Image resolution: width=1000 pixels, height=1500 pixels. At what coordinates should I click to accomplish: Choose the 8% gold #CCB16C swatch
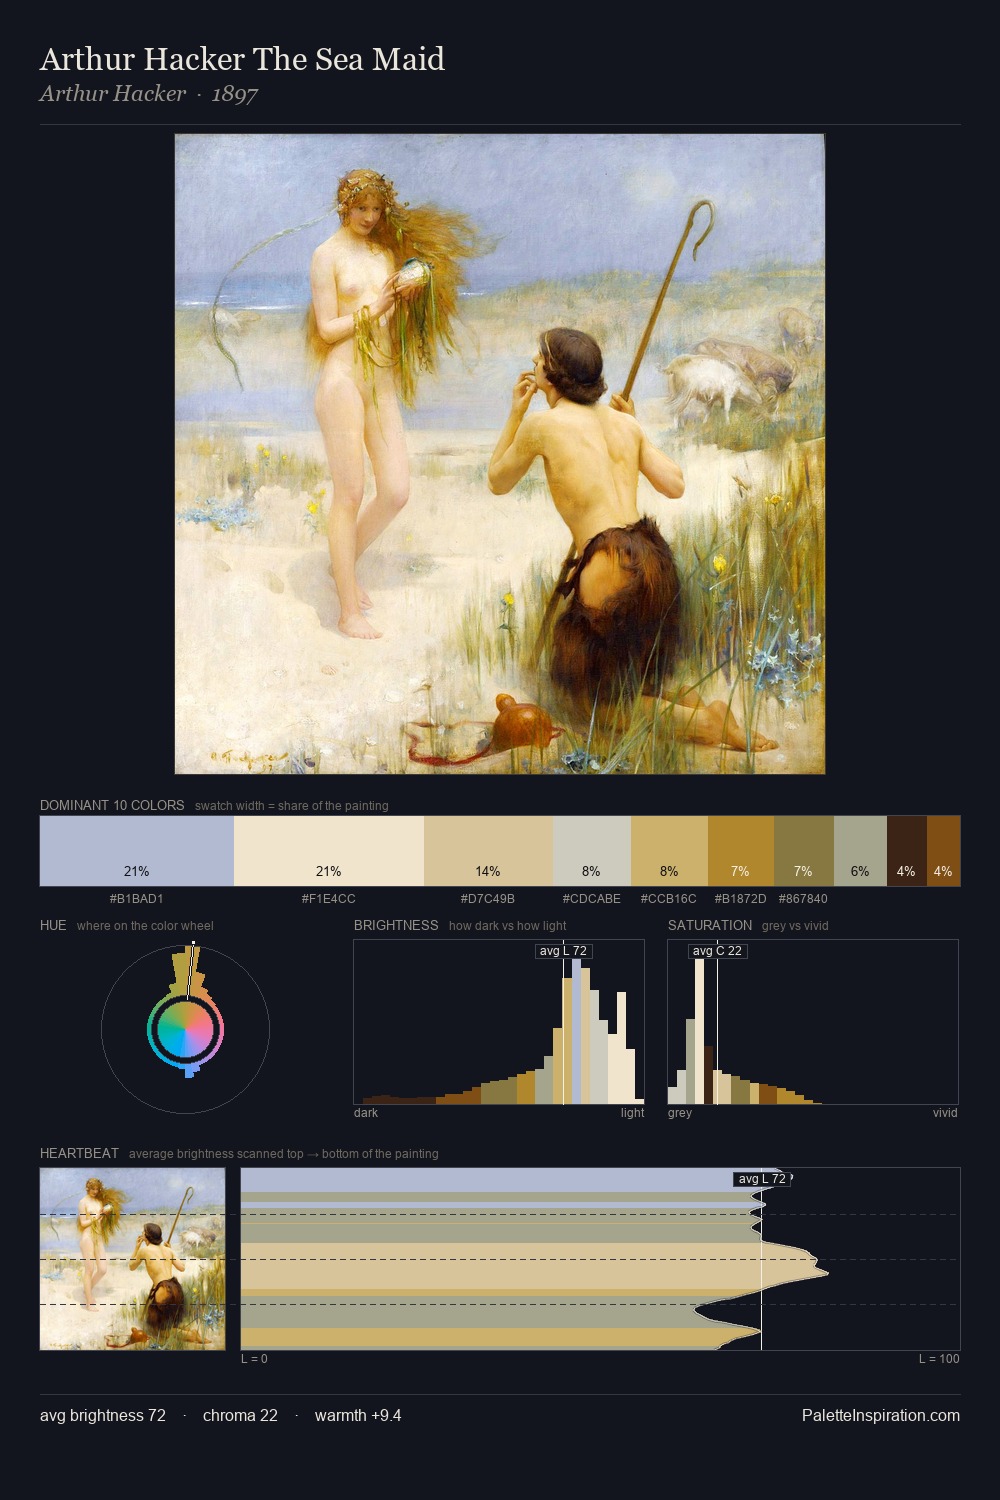click(x=669, y=851)
